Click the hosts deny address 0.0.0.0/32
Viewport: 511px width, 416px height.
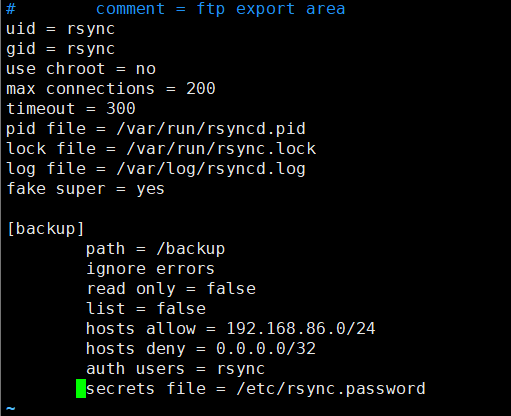tap(266, 349)
